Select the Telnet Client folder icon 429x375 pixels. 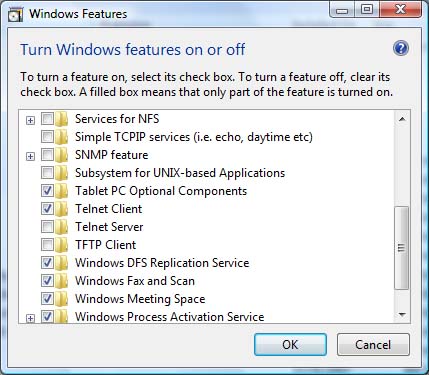point(61,209)
